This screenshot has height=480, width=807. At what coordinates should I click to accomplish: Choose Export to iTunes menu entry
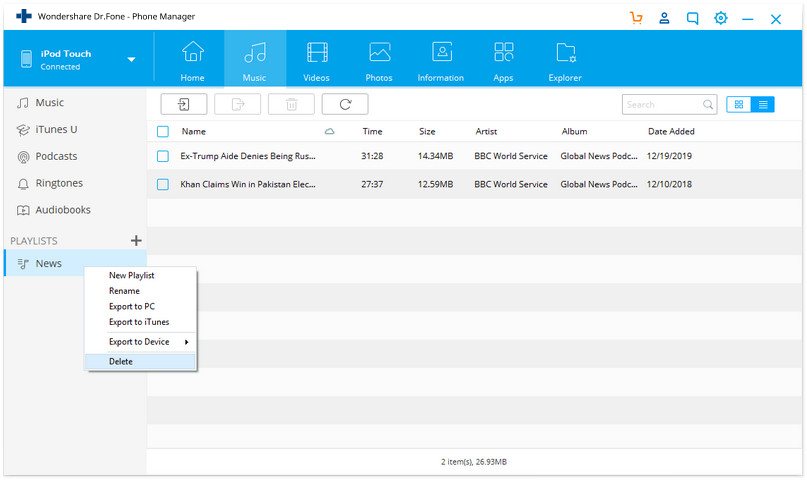140,322
